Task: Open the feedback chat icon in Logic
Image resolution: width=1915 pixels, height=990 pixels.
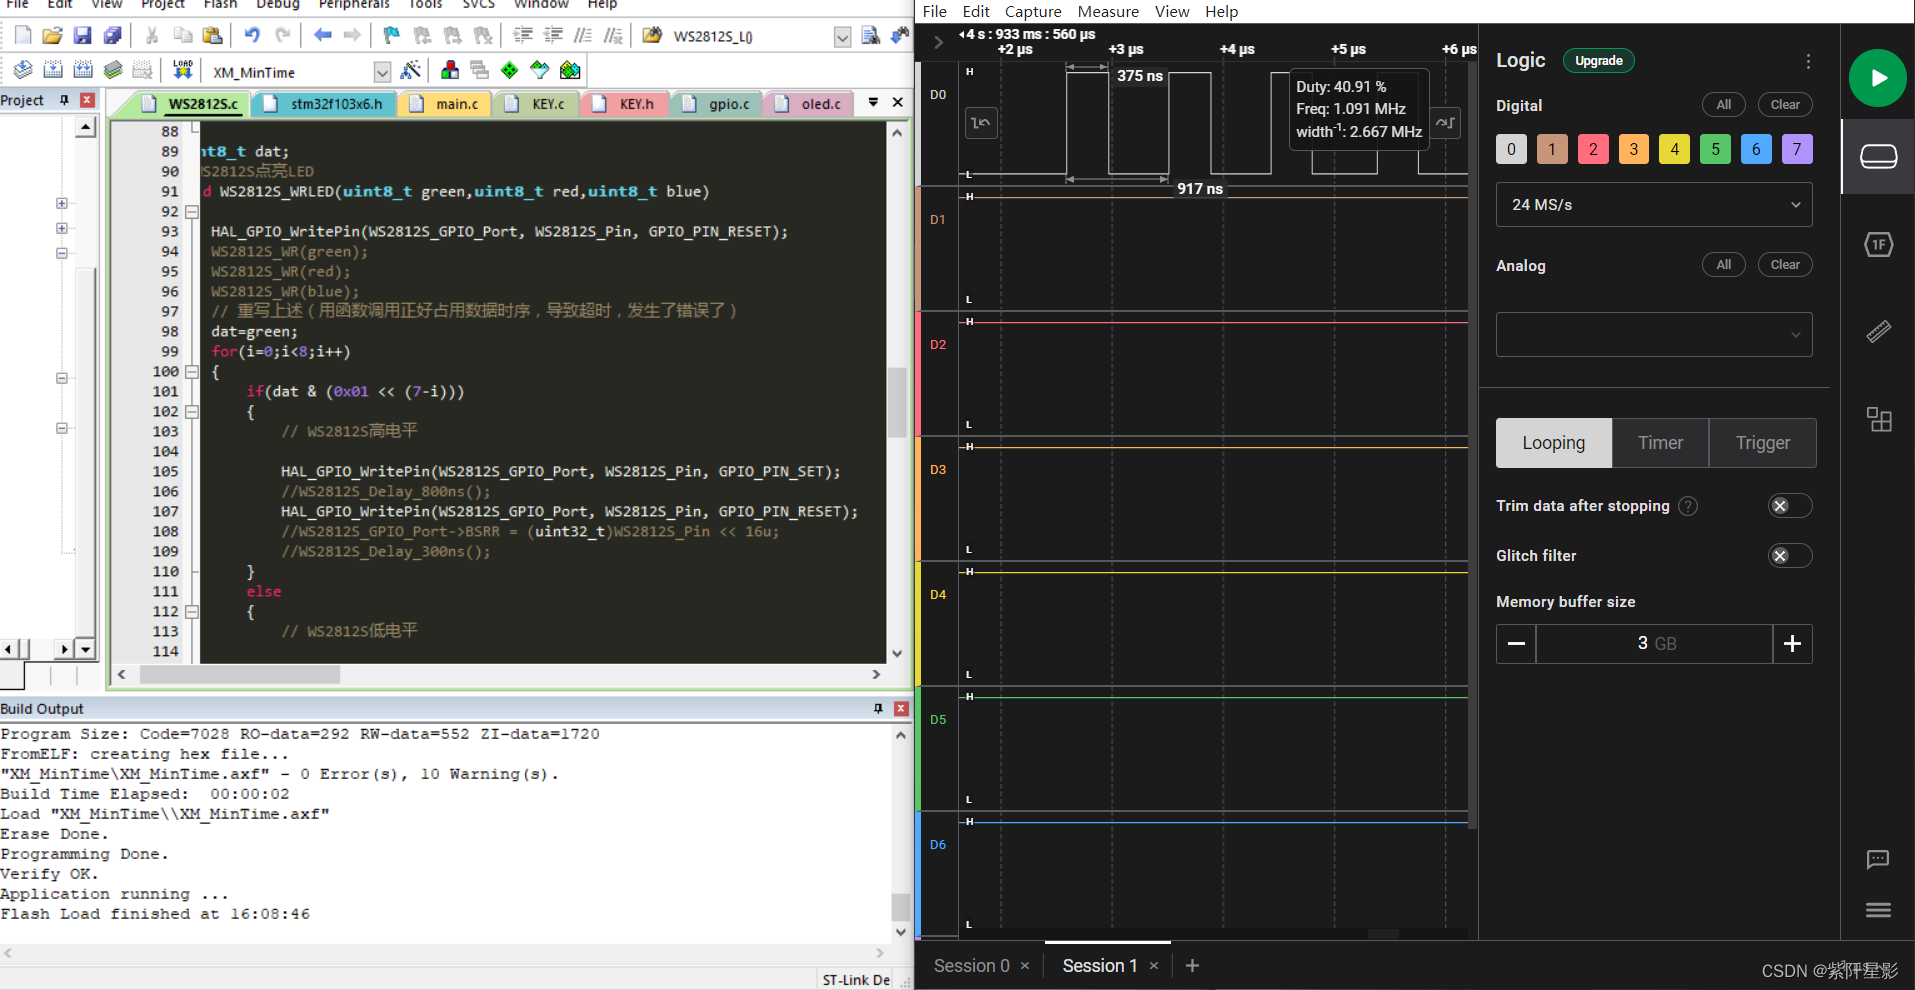Action: coord(1878,860)
